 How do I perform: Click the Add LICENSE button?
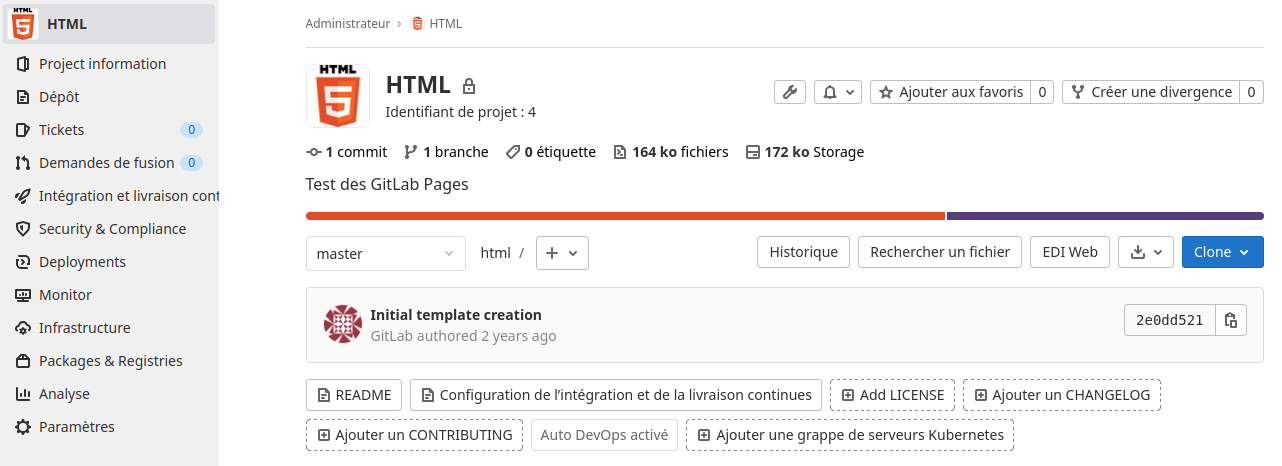(x=893, y=395)
